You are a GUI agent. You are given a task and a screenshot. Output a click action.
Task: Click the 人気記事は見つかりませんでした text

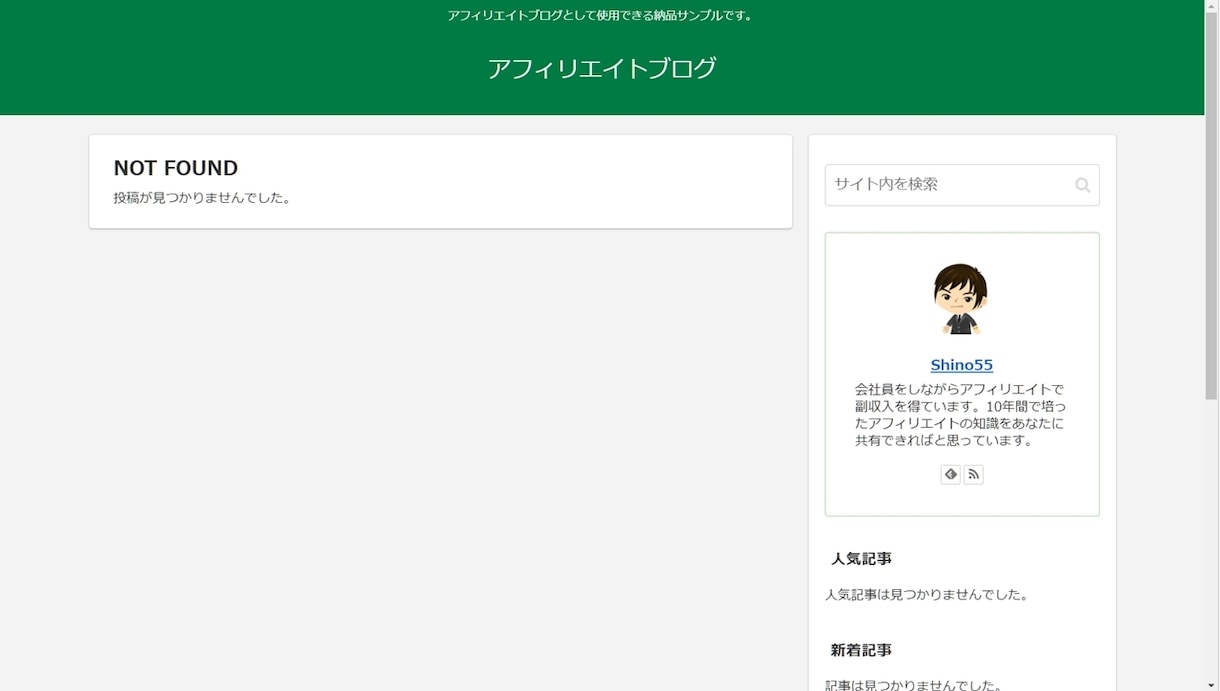point(927,595)
